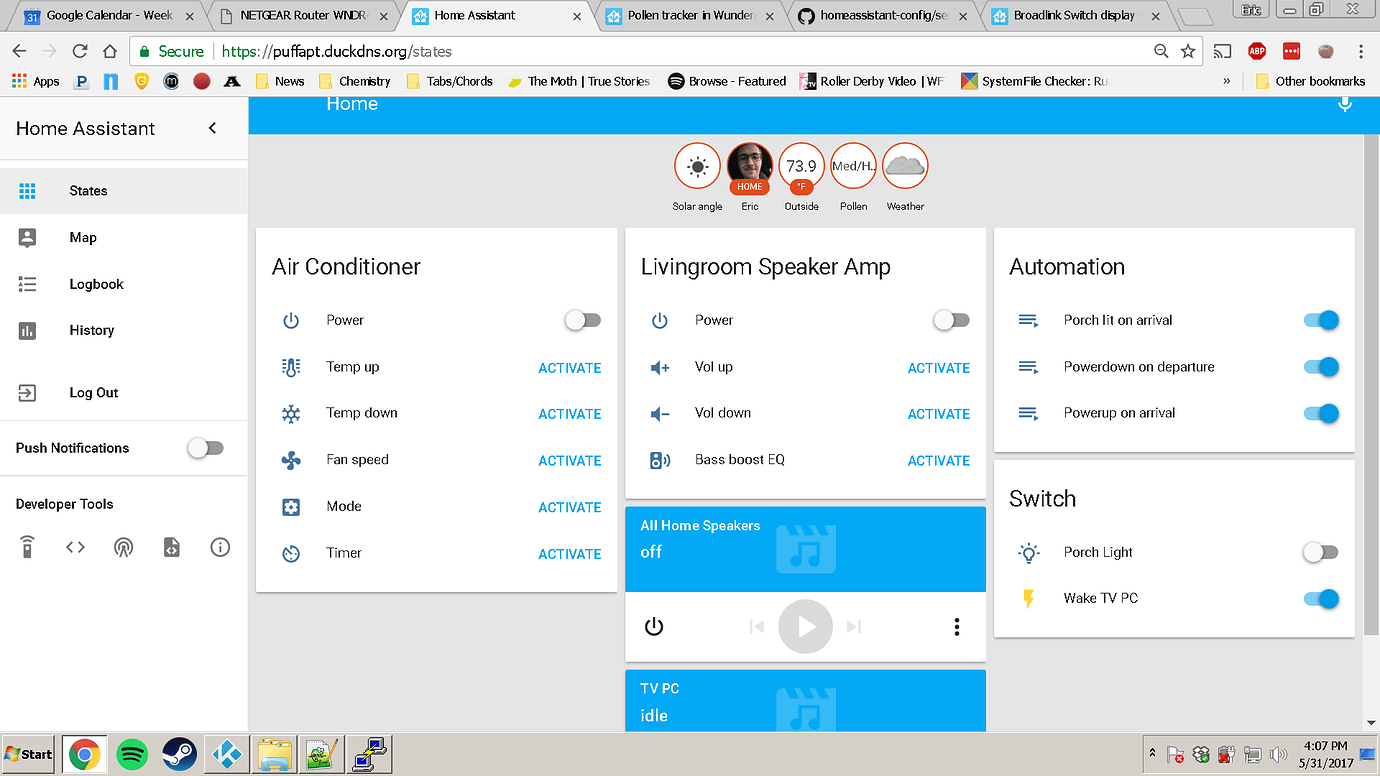Click the Solar angle sun badge

point(697,166)
